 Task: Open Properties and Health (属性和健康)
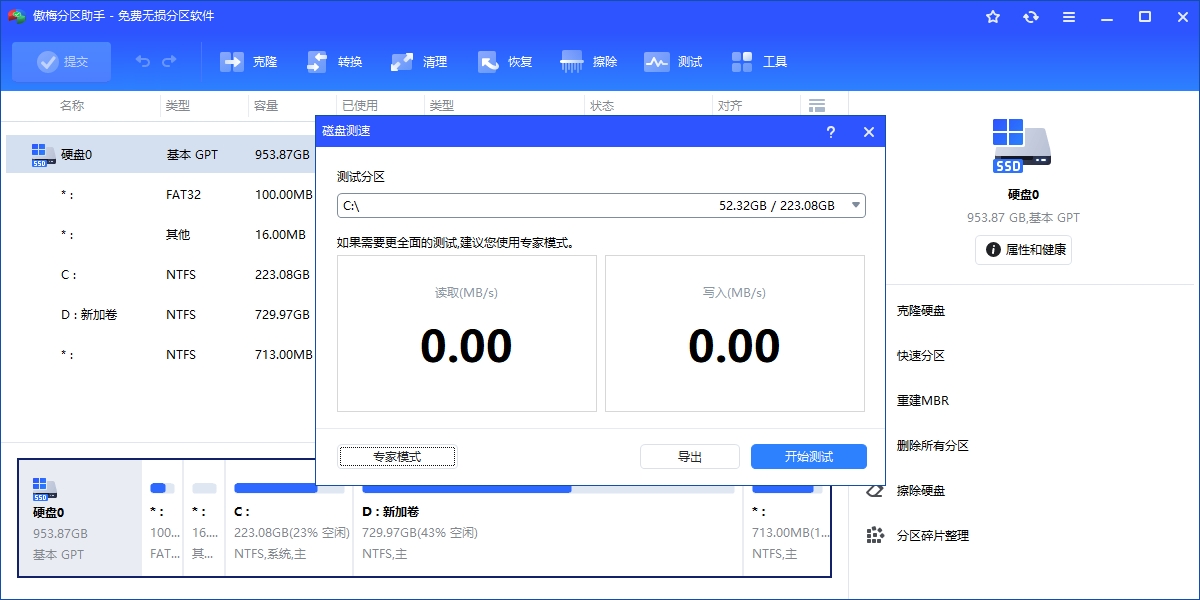[1023, 250]
